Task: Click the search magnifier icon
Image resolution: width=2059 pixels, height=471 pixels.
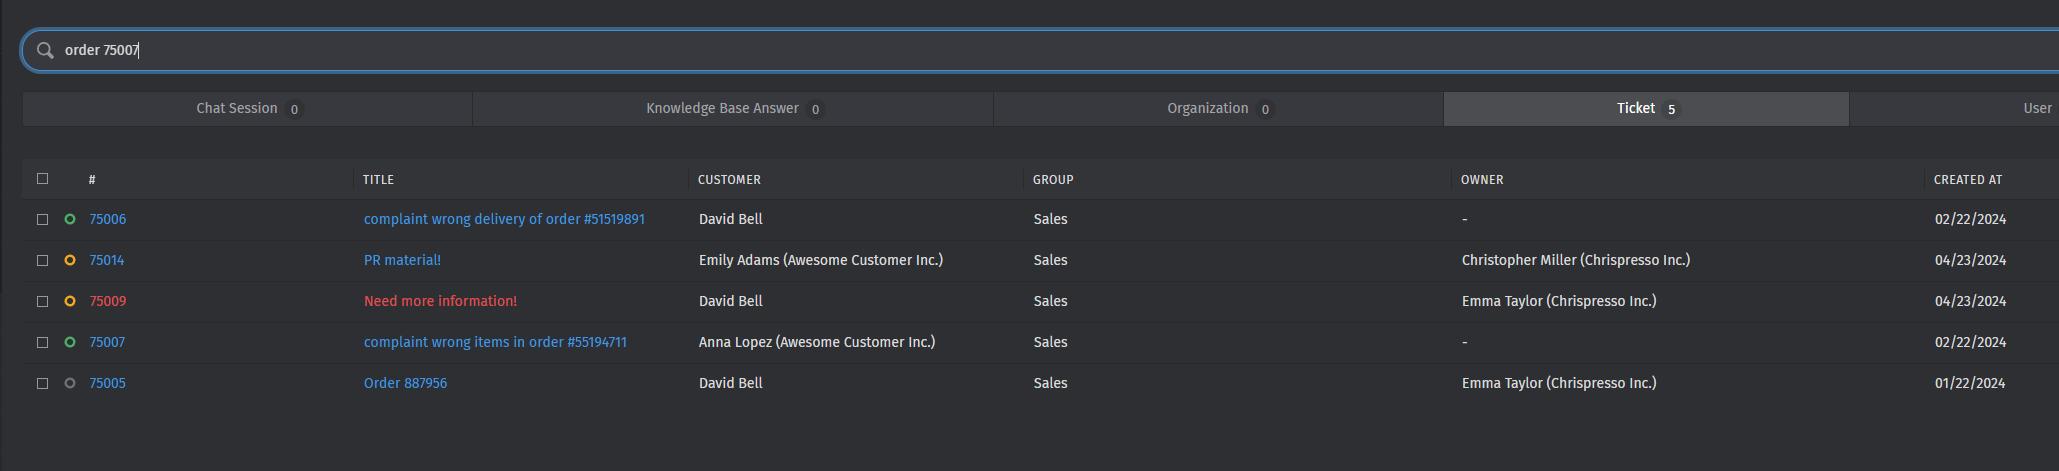Action: tap(45, 50)
